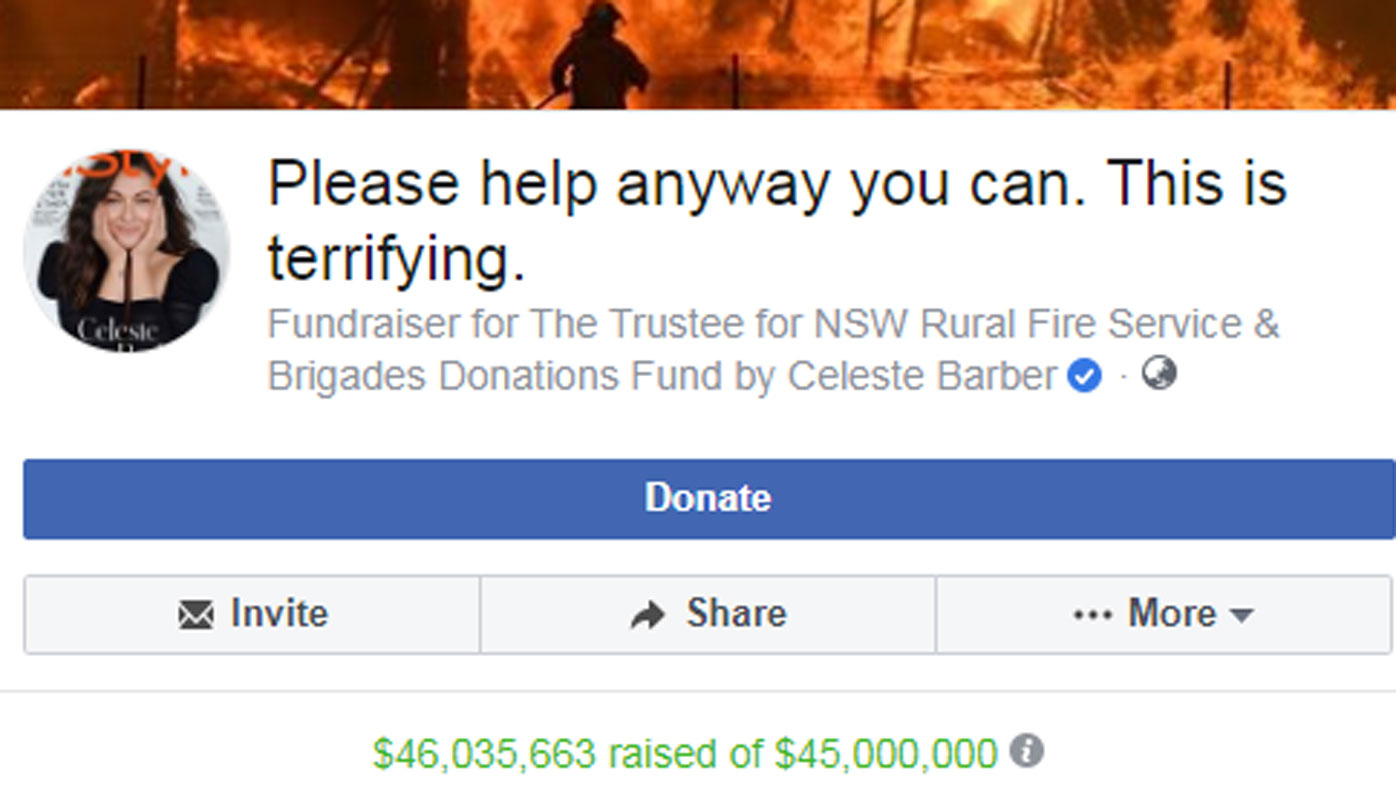The image size is (1396, 785).
Task: Click the blue verified badge icon
Action: (1084, 377)
